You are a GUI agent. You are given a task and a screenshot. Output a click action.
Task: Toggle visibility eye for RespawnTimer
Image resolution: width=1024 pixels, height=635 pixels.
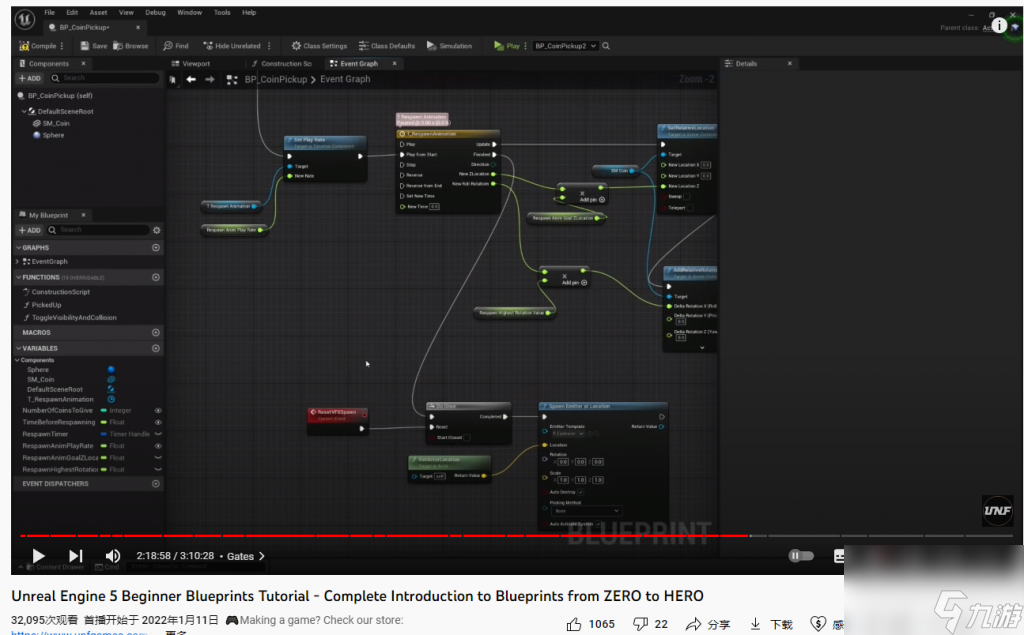158,434
